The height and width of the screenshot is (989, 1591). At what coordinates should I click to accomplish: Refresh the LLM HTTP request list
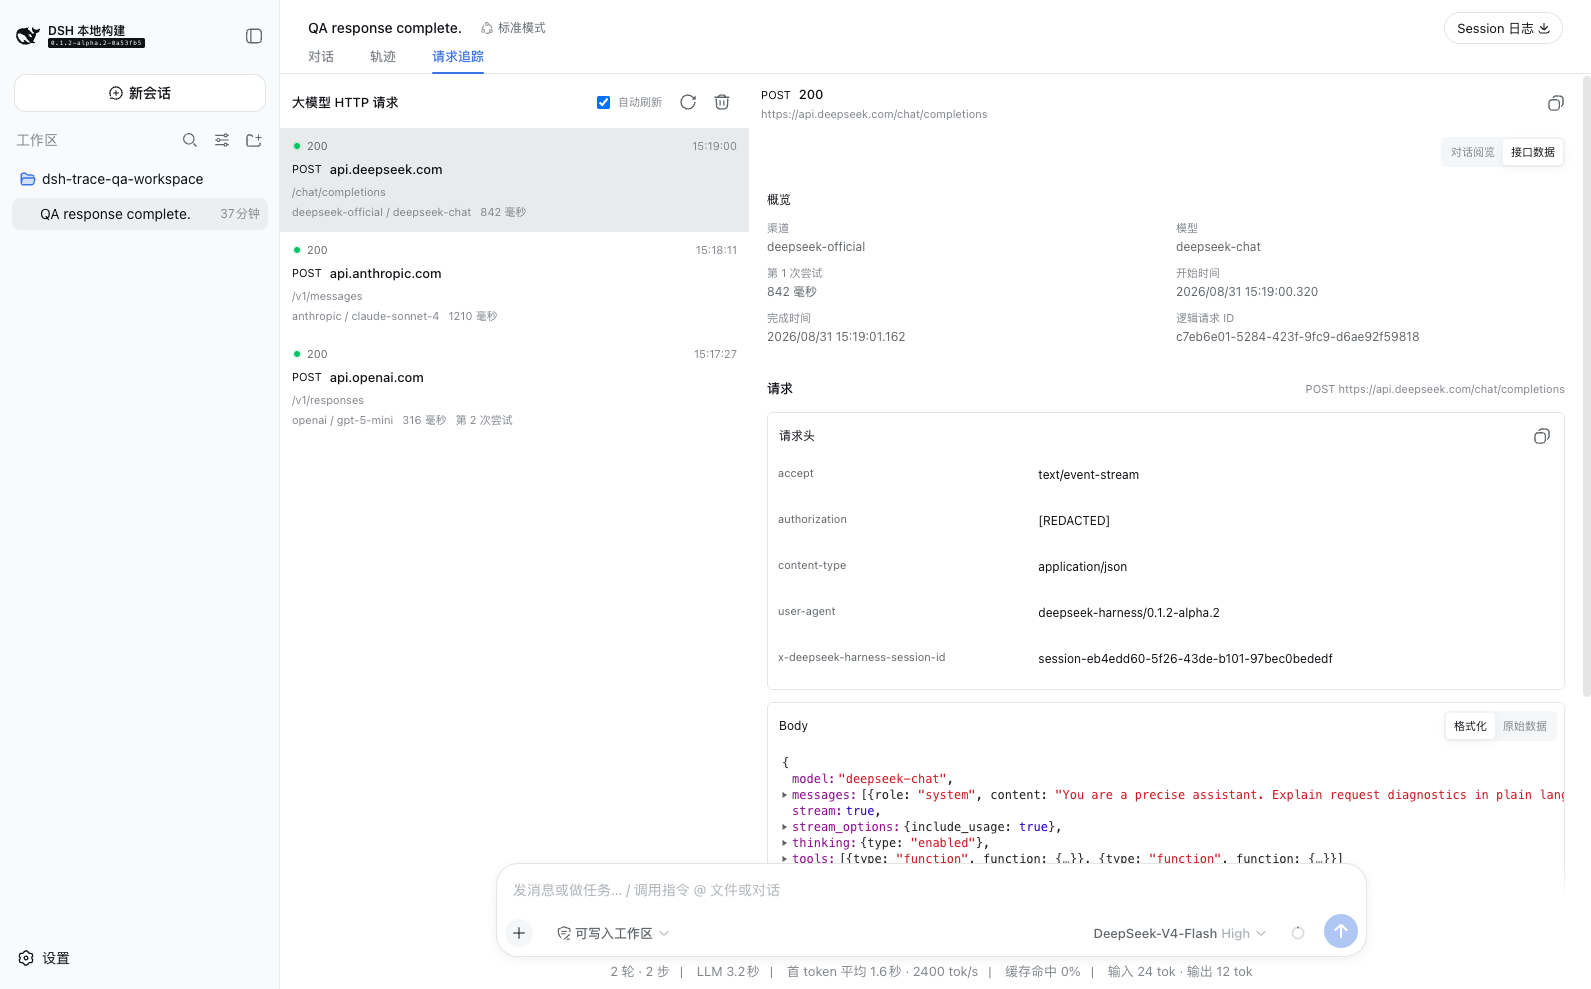point(688,102)
